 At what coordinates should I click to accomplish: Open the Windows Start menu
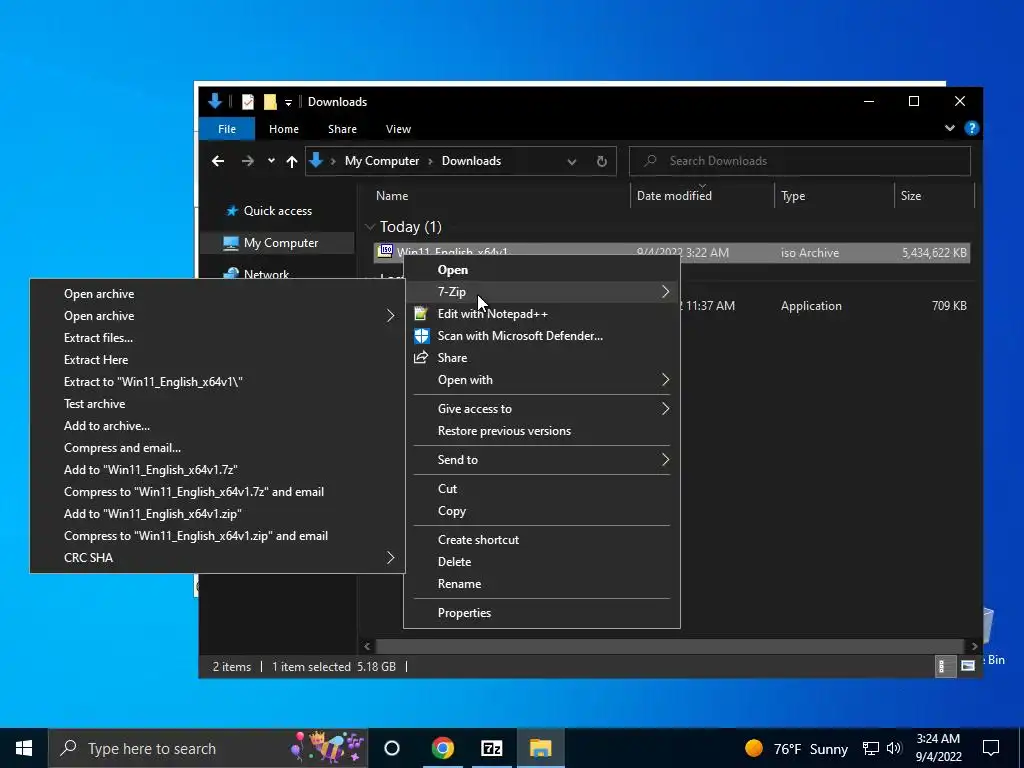point(24,748)
